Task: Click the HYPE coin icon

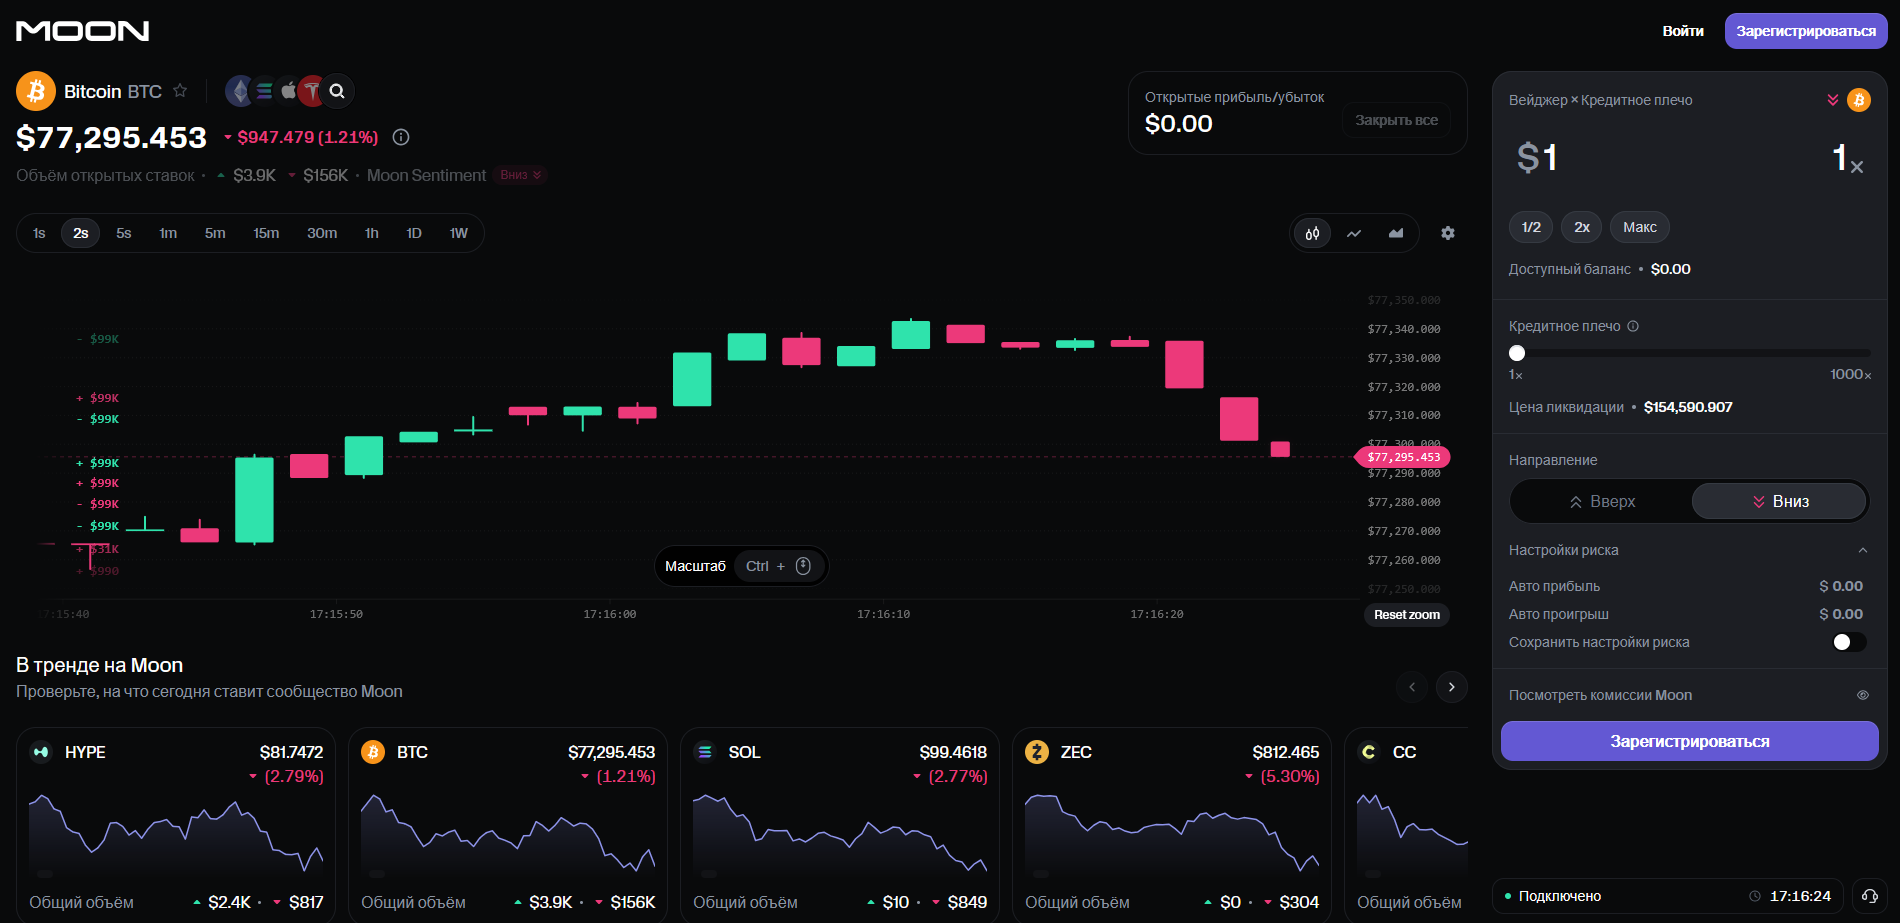Action: click(x=41, y=752)
